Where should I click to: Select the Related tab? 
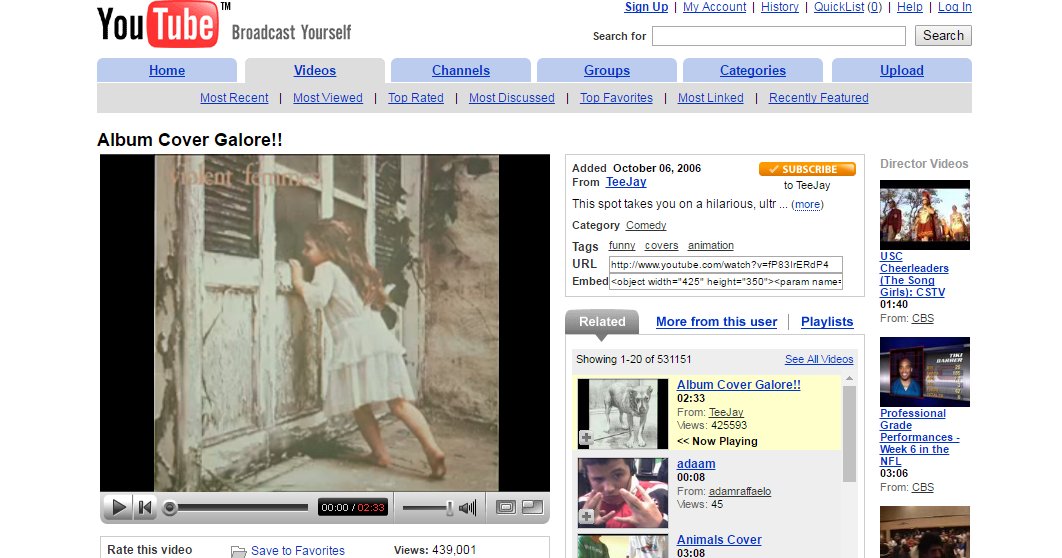point(602,322)
